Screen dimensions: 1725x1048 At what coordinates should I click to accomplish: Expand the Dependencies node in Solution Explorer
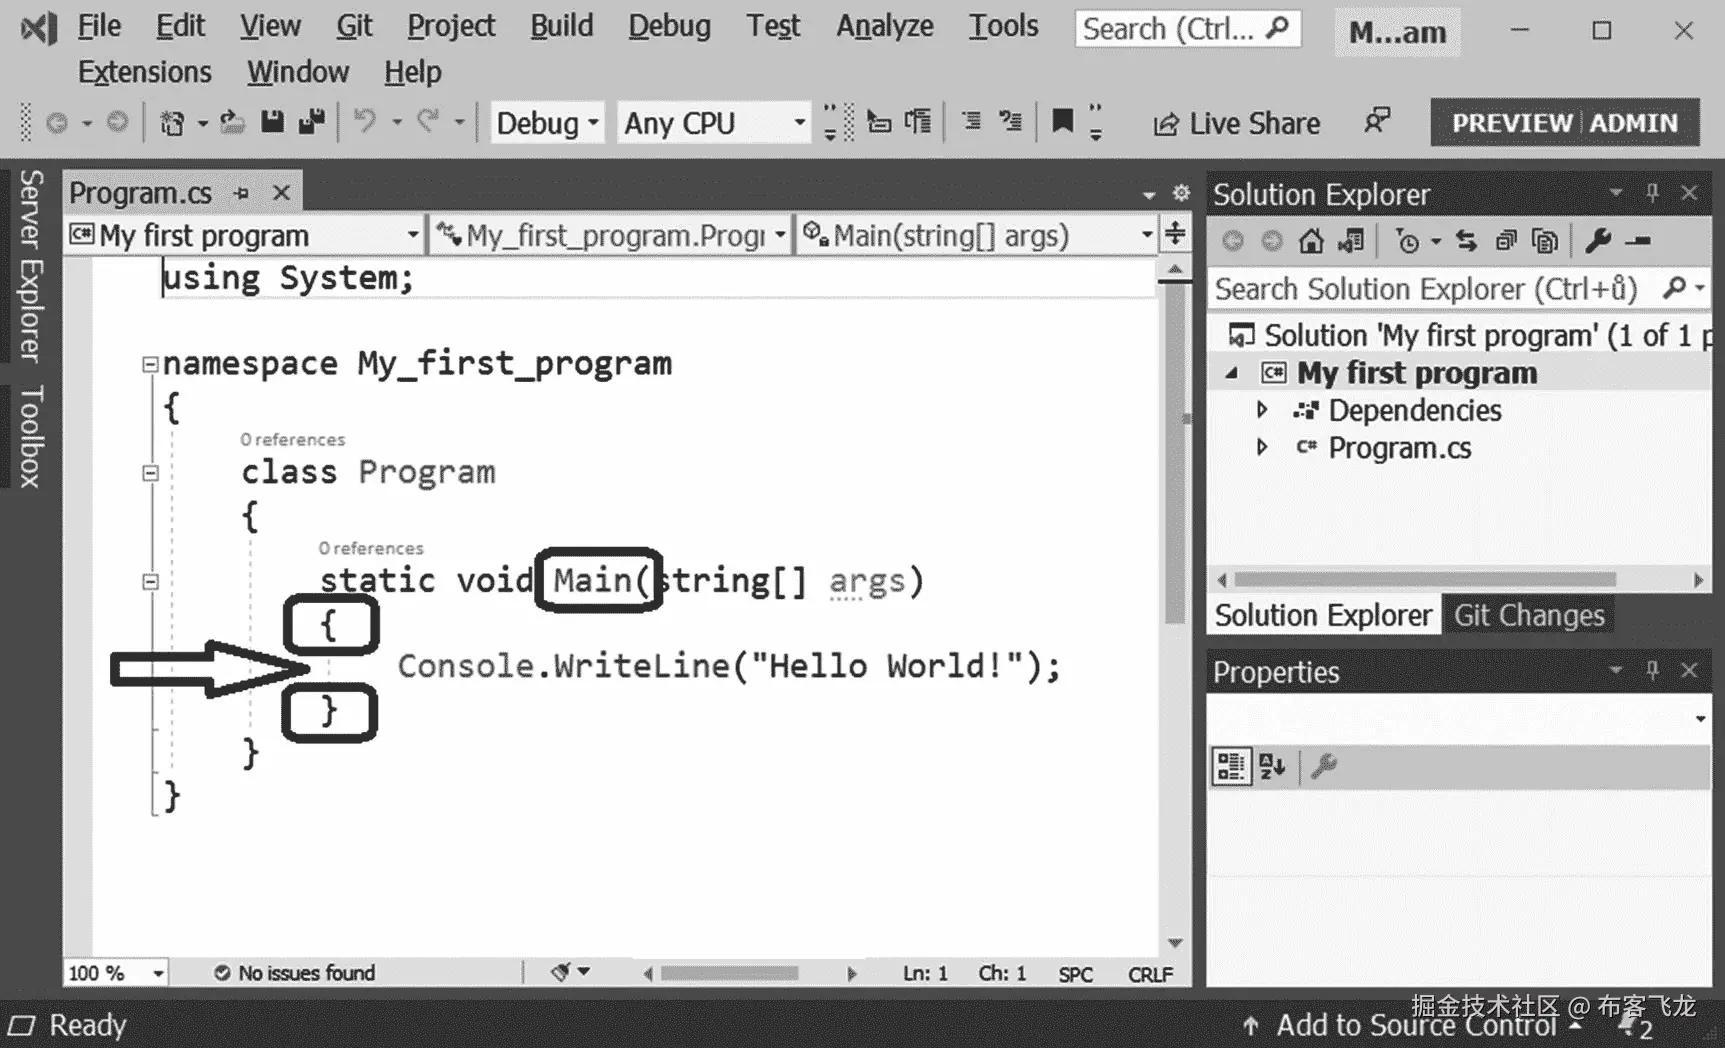coord(1262,409)
